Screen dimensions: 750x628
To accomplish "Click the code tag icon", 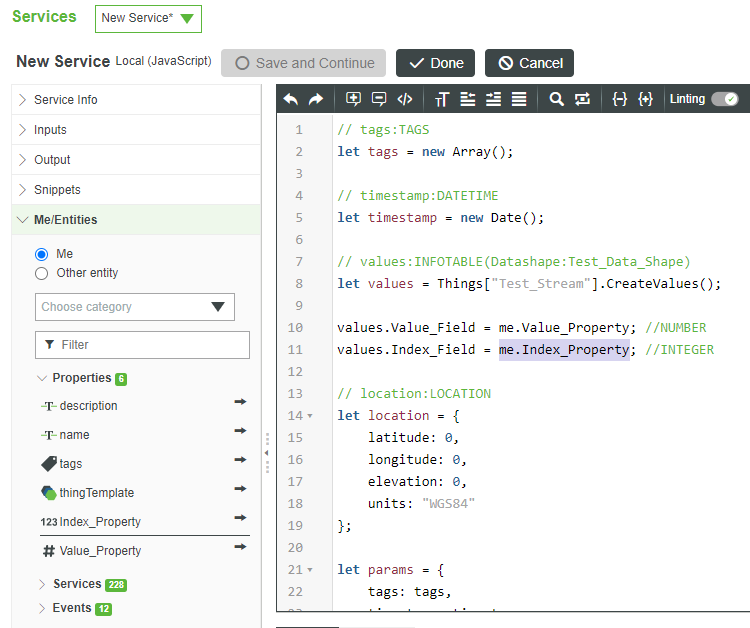I will pyautogui.click(x=405, y=99).
